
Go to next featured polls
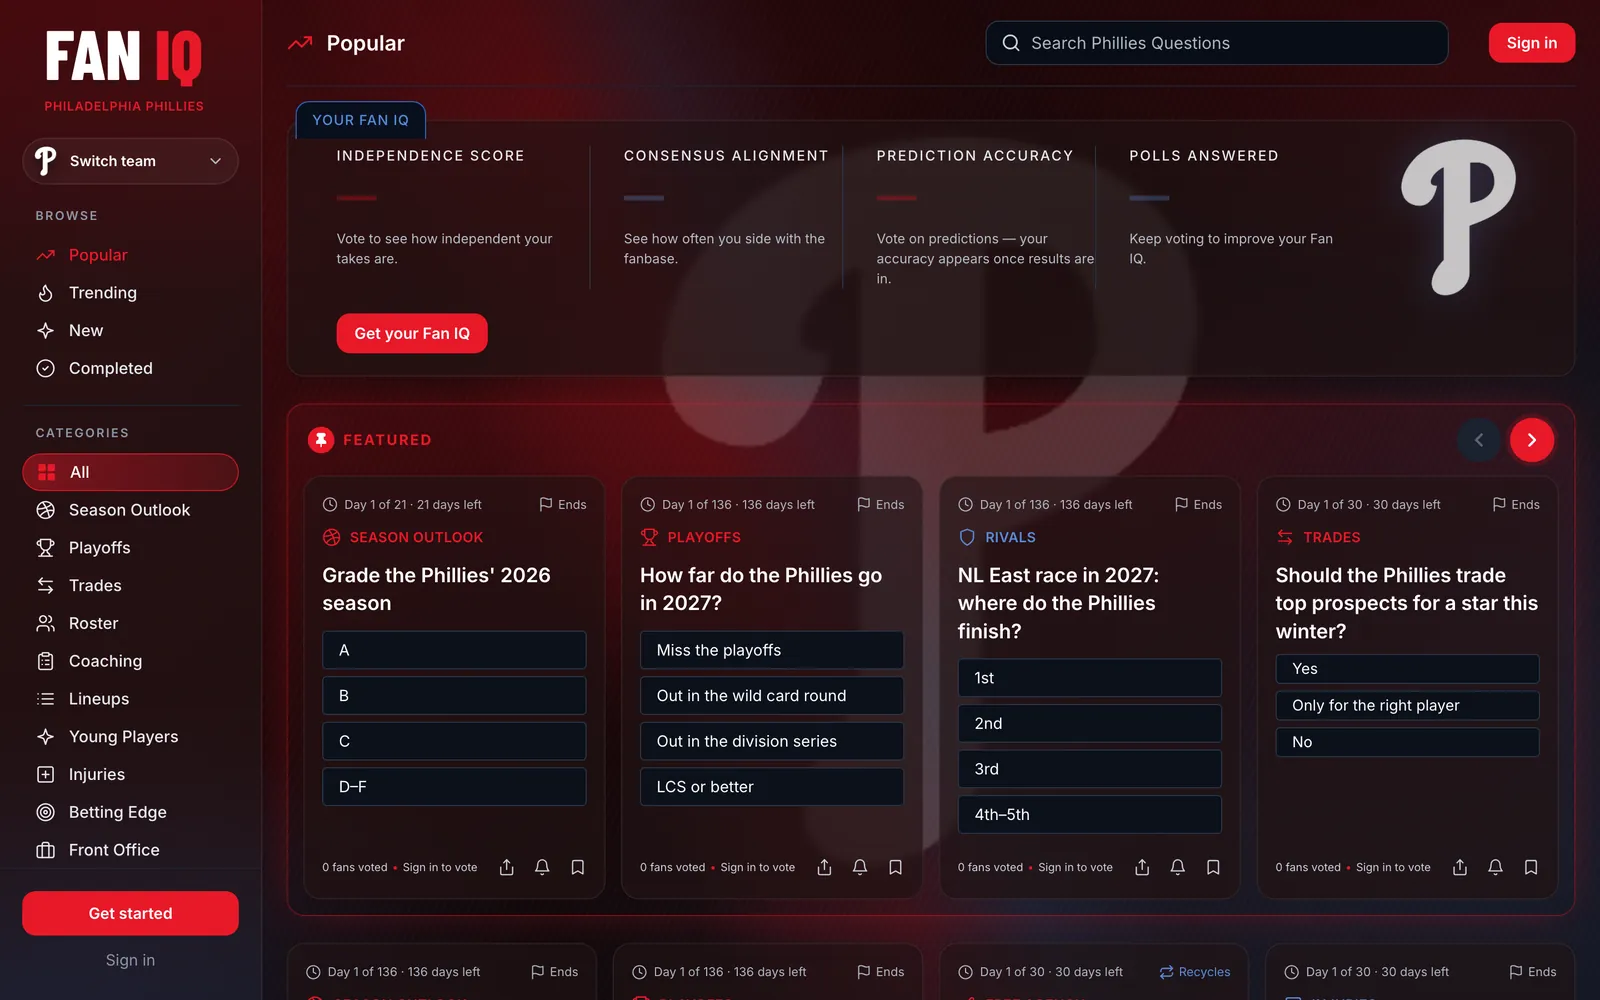tap(1531, 440)
